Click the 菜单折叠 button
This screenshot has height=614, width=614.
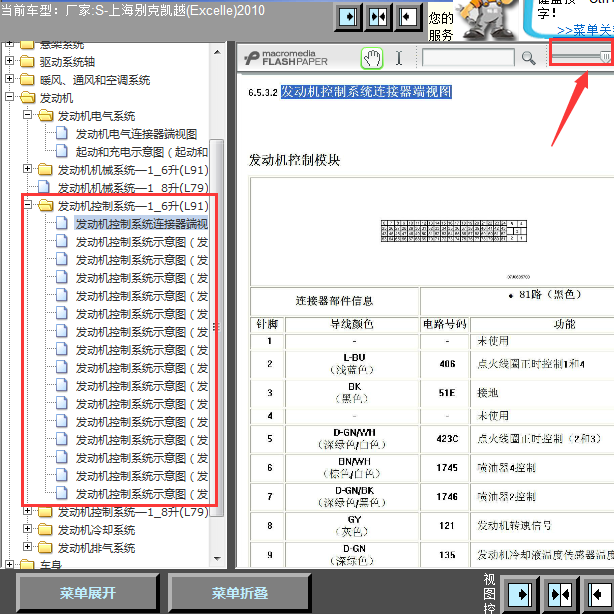(x=240, y=593)
